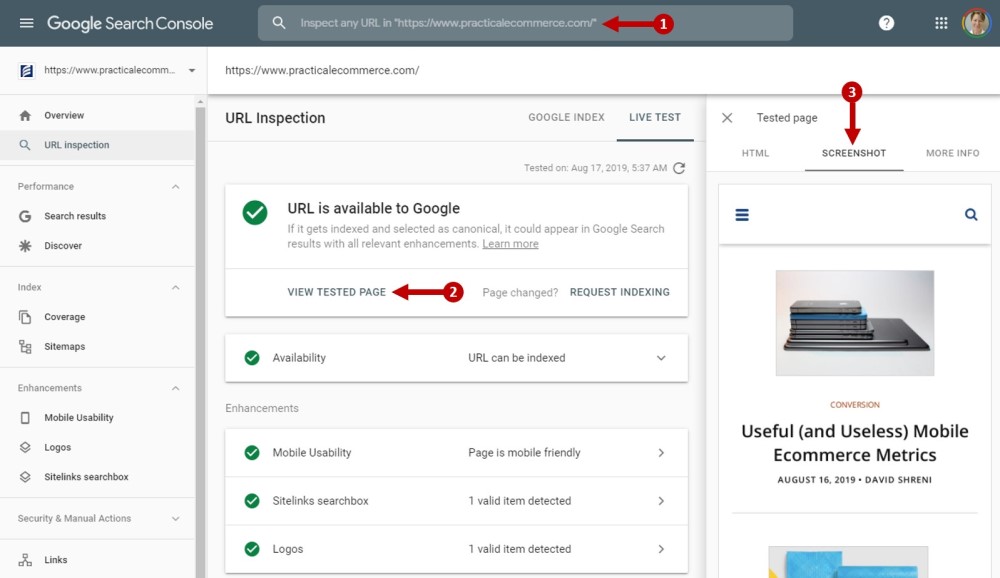
Task: Click the Links network icon
Action: 25,559
